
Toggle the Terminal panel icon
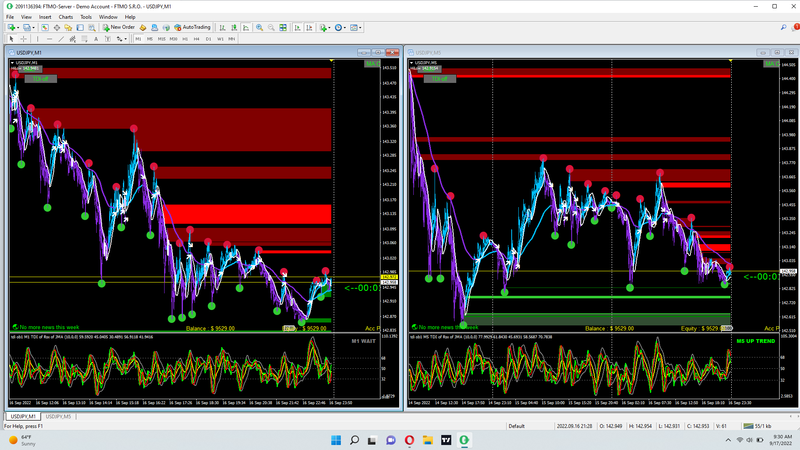pos(80,28)
